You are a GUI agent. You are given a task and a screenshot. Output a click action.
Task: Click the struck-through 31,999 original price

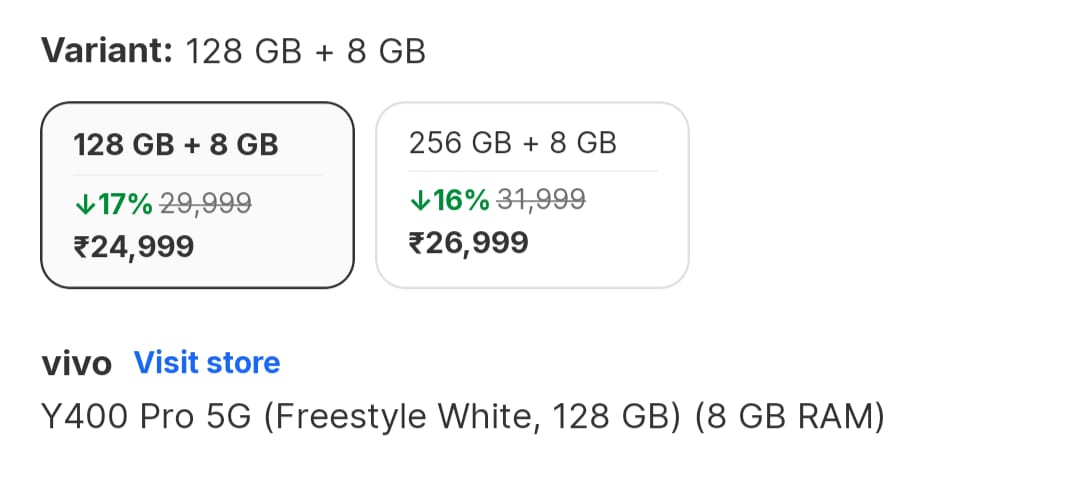540,201
